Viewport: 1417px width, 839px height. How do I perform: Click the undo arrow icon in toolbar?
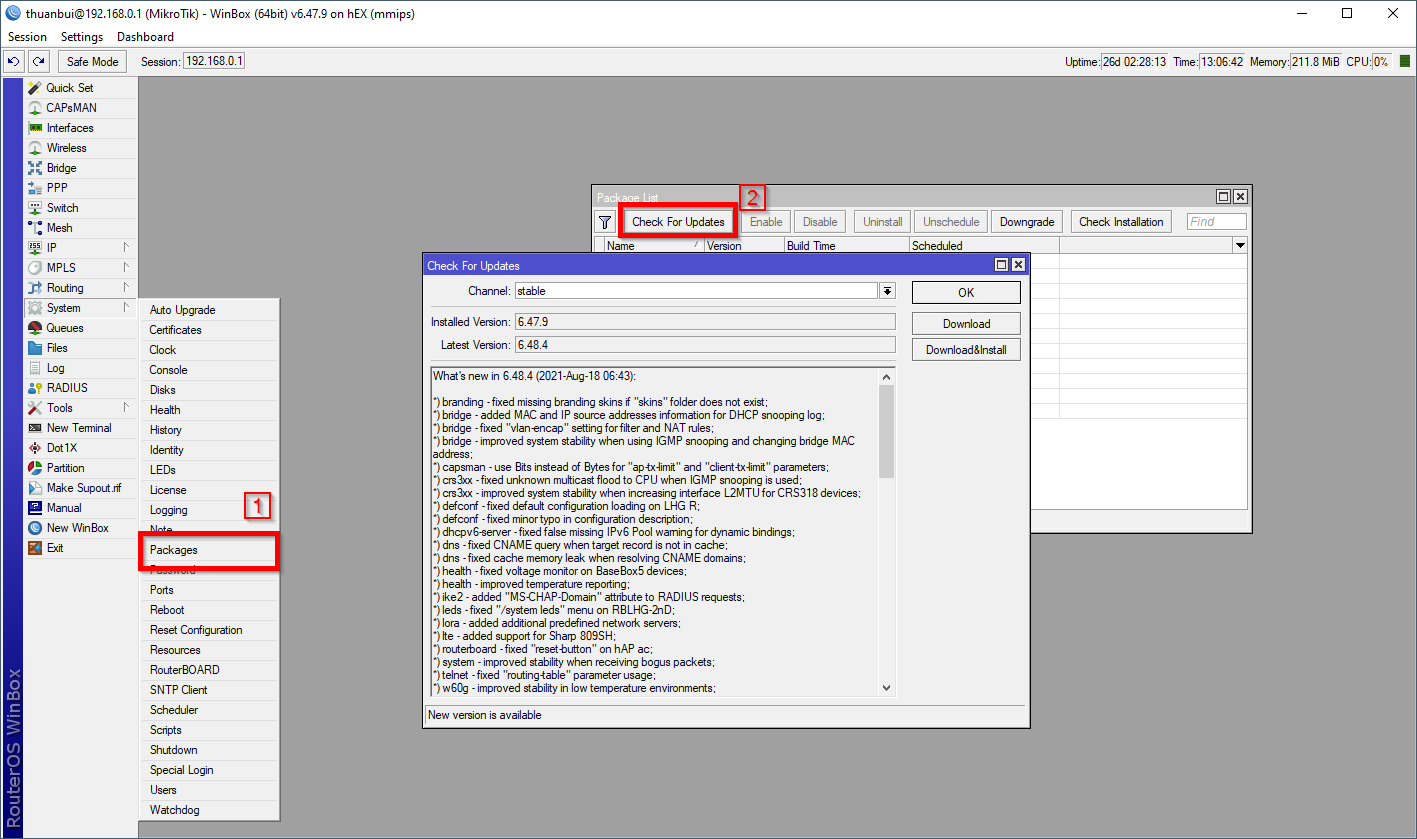pyautogui.click(x=14, y=62)
